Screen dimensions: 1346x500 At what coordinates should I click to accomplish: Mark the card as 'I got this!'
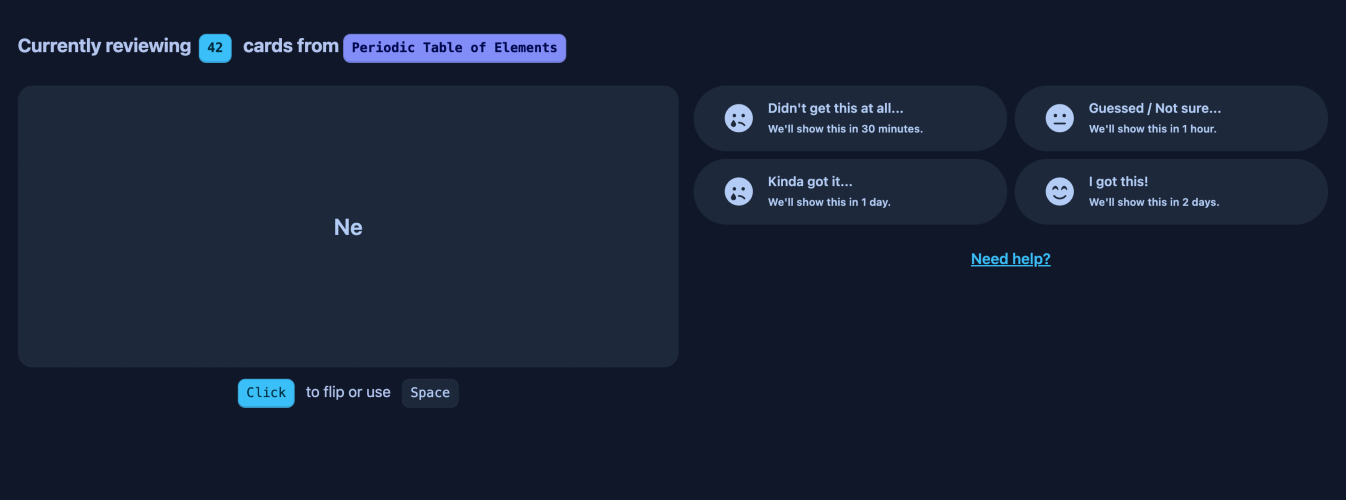tap(1118, 181)
